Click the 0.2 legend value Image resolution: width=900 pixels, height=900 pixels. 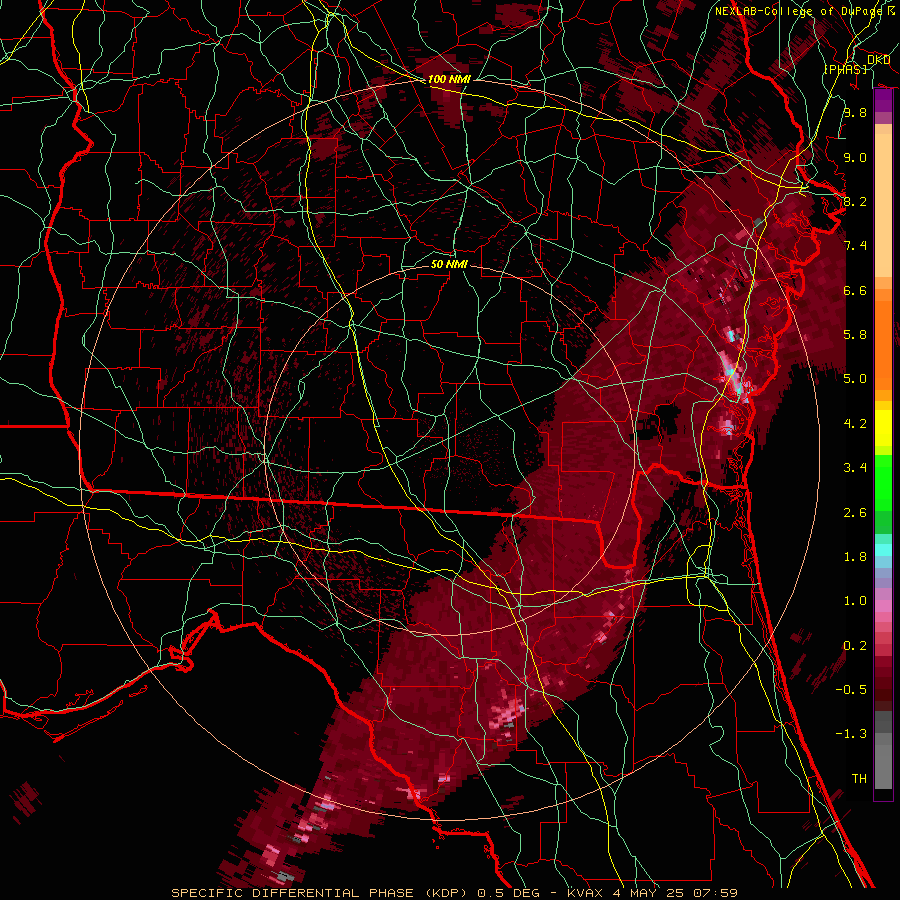tap(855, 646)
